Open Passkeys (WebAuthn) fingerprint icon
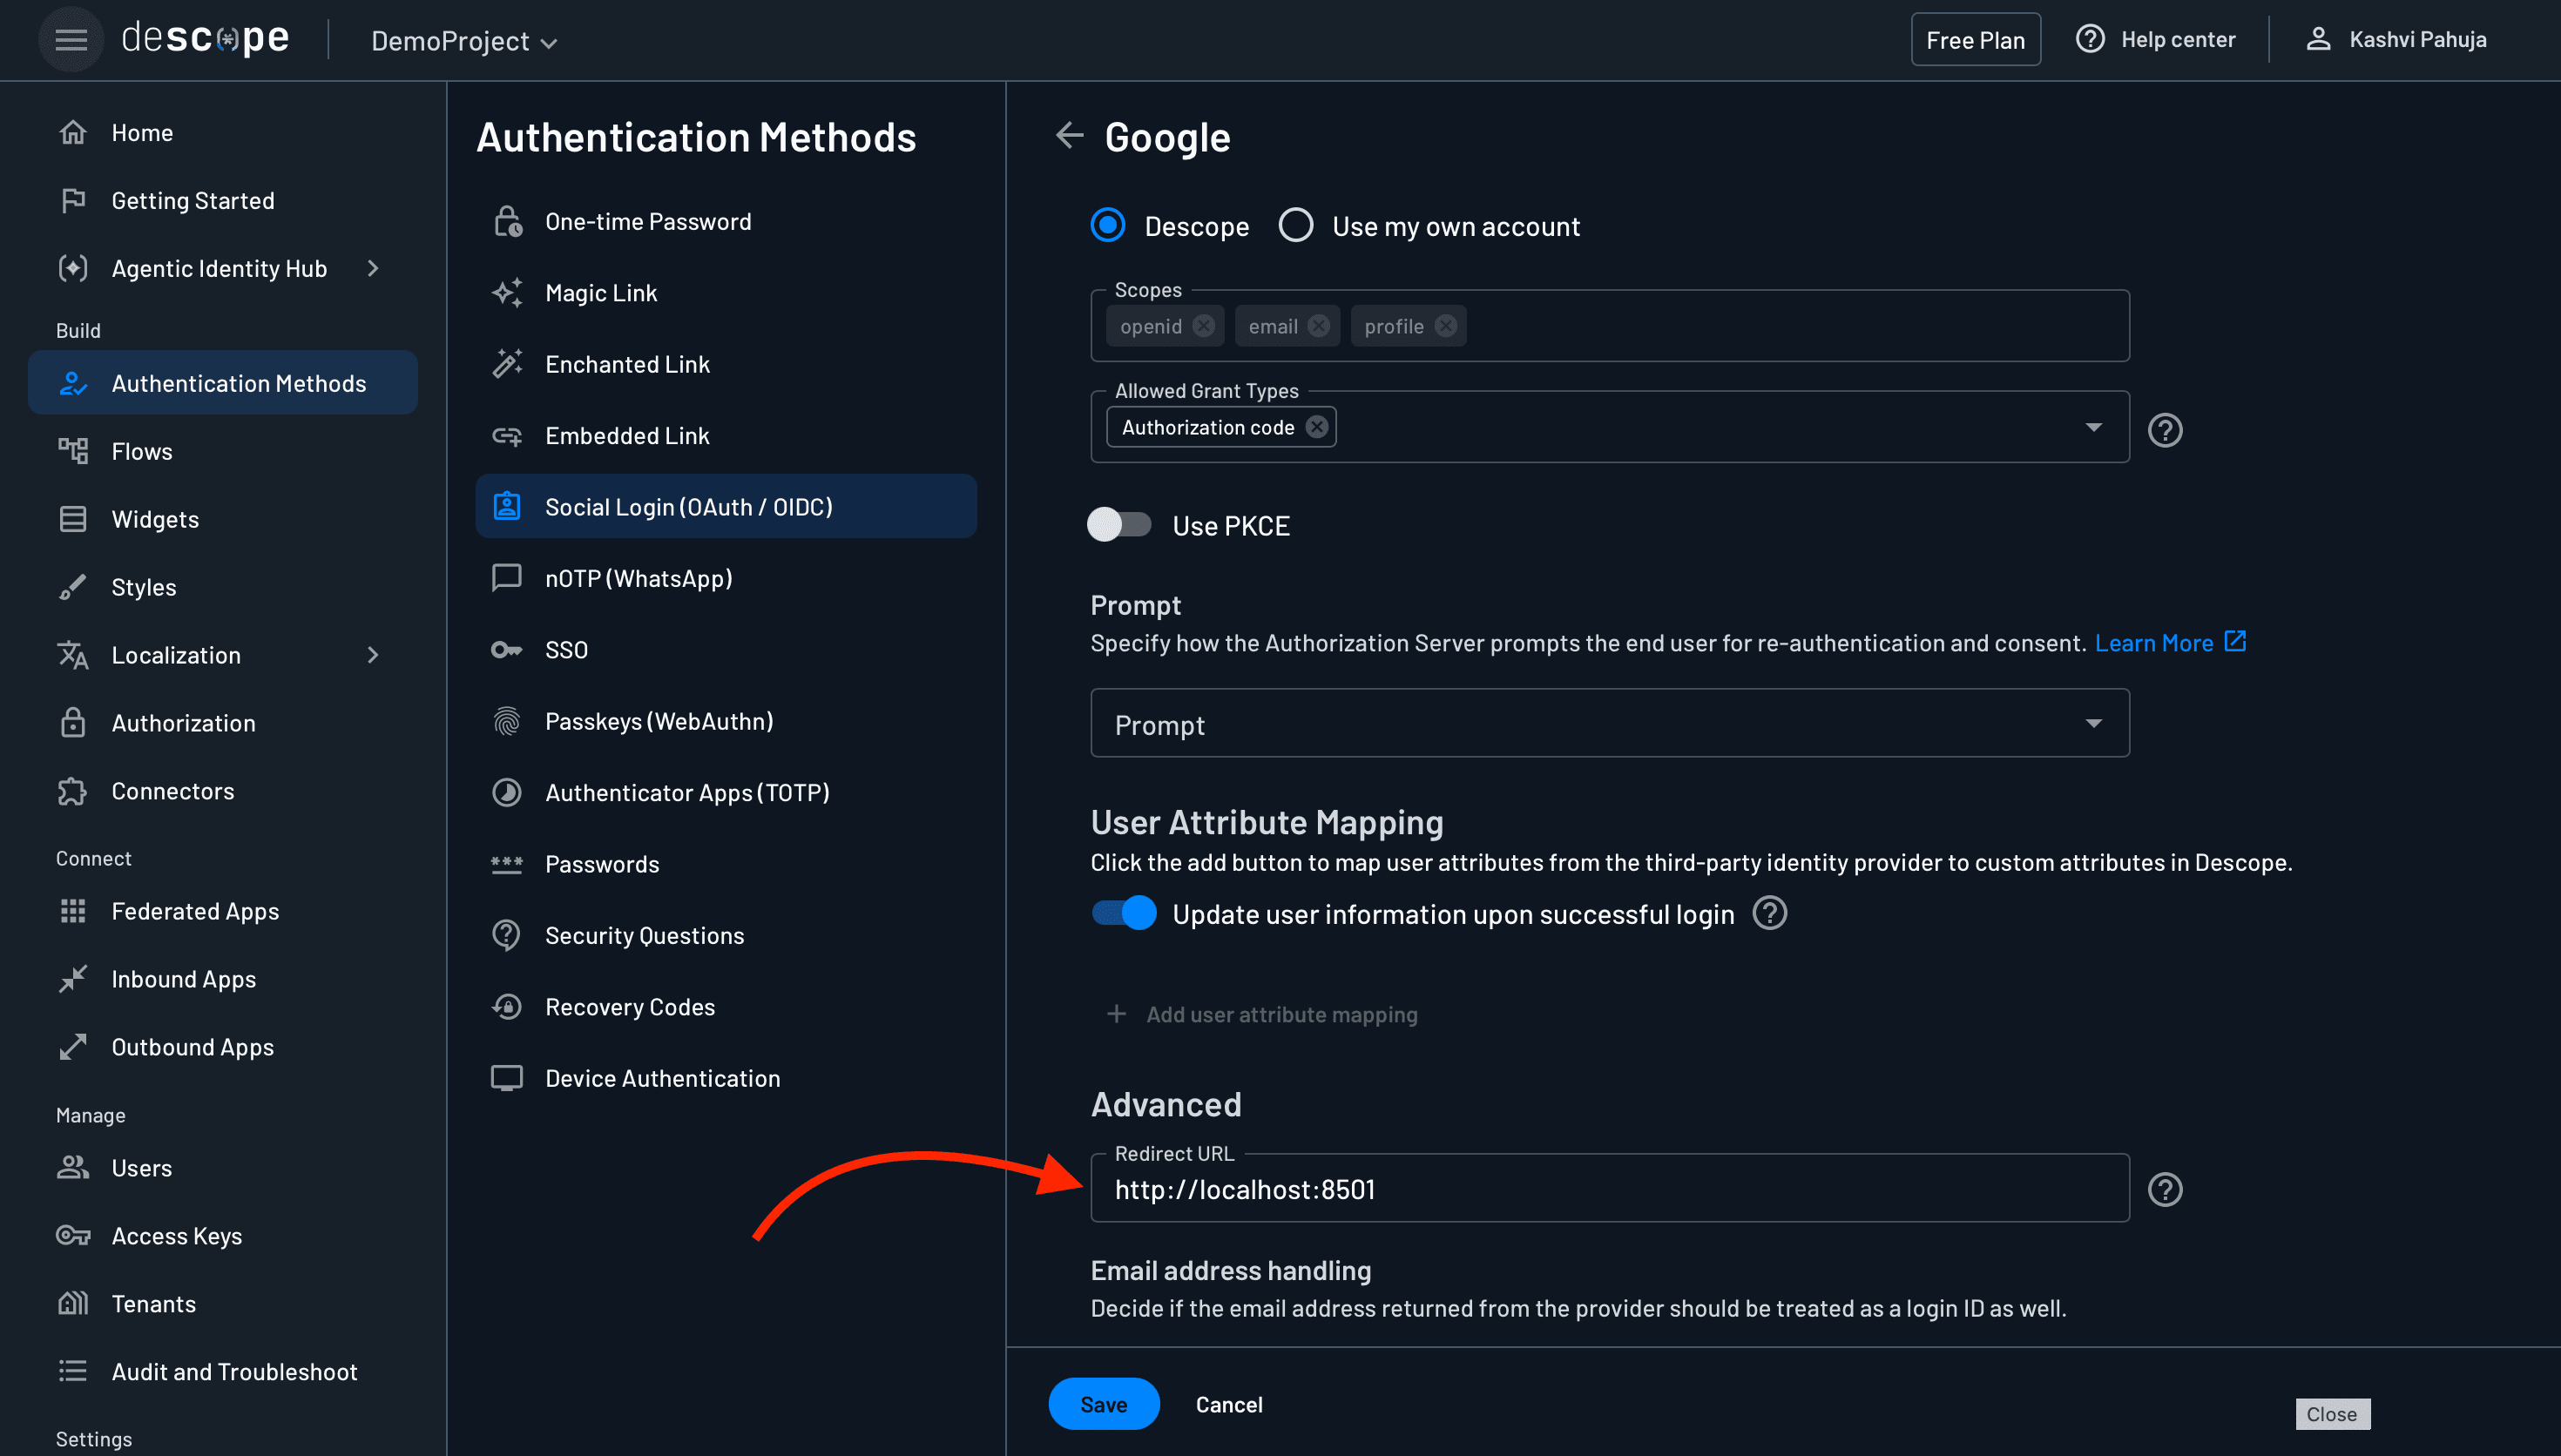 [507, 721]
